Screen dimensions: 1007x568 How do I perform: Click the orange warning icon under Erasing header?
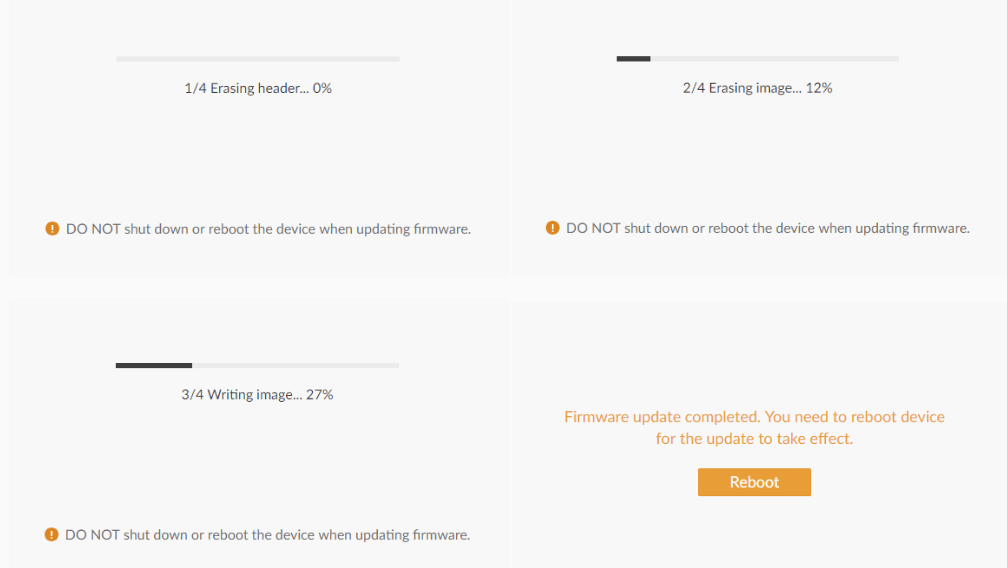click(x=52, y=229)
